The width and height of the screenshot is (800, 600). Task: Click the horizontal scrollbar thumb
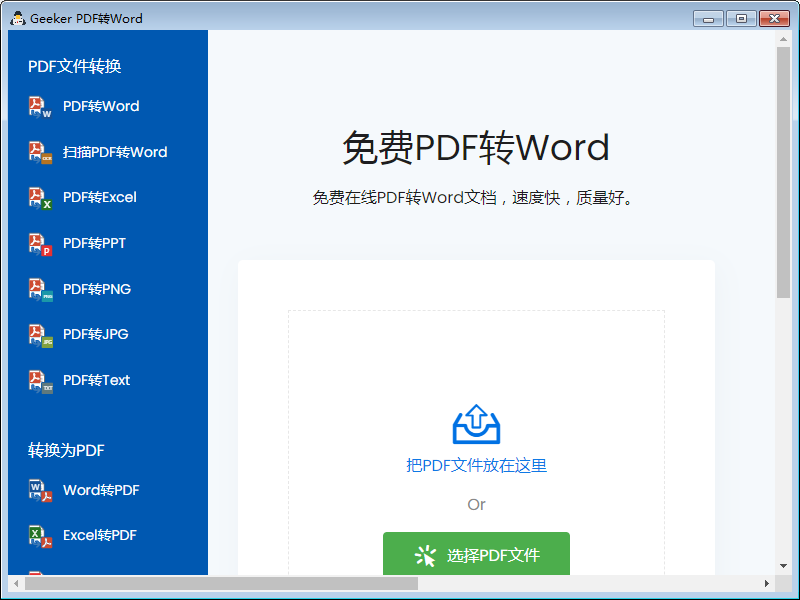(221, 583)
